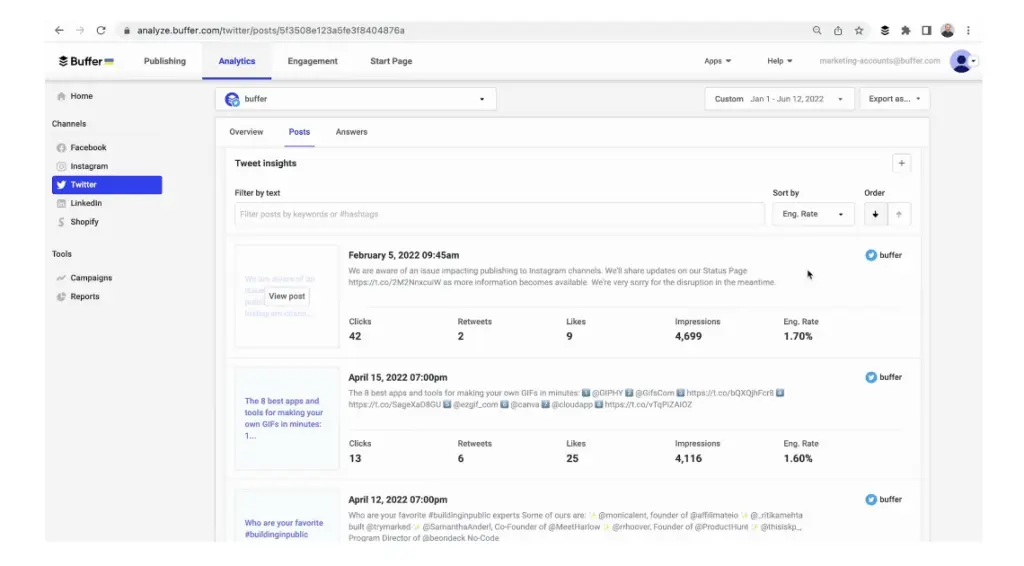This screenshot has width=1024, height=566.
Task: Click the Chrome profile avatar
Action: point(948,30)
